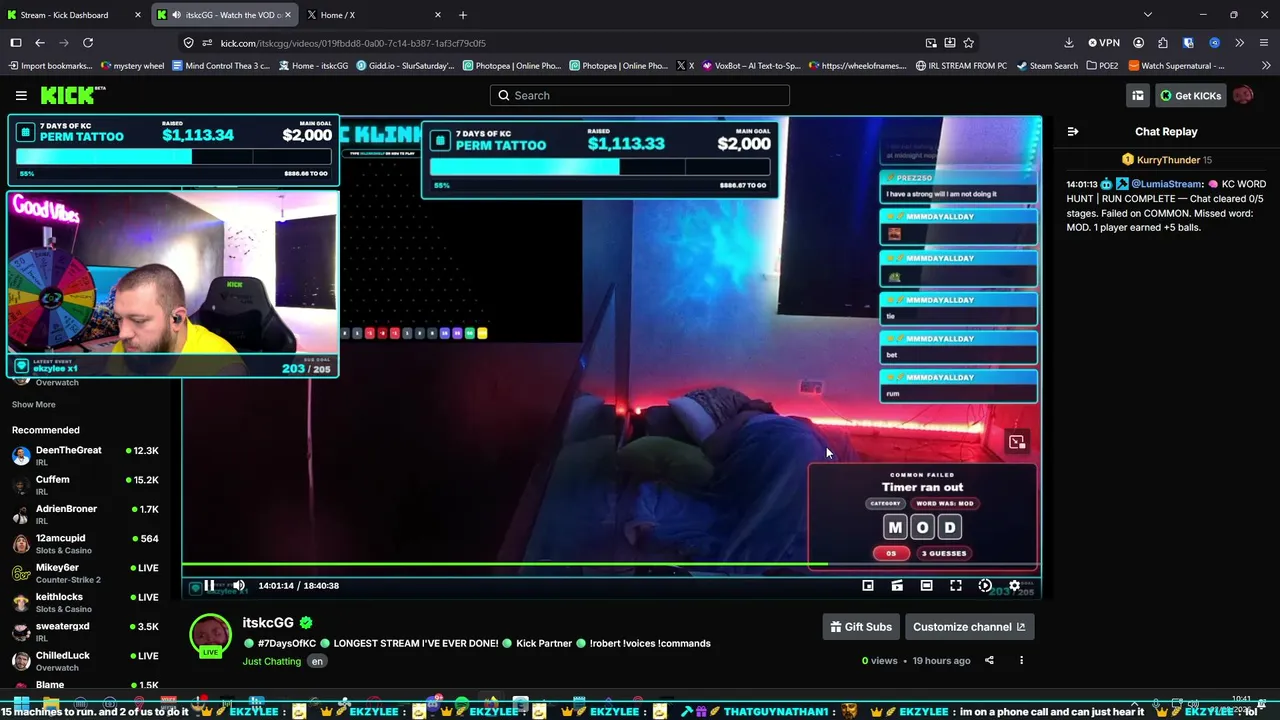Reload the current page
Screen dimensions: 1280x720
tap(88, 43)
